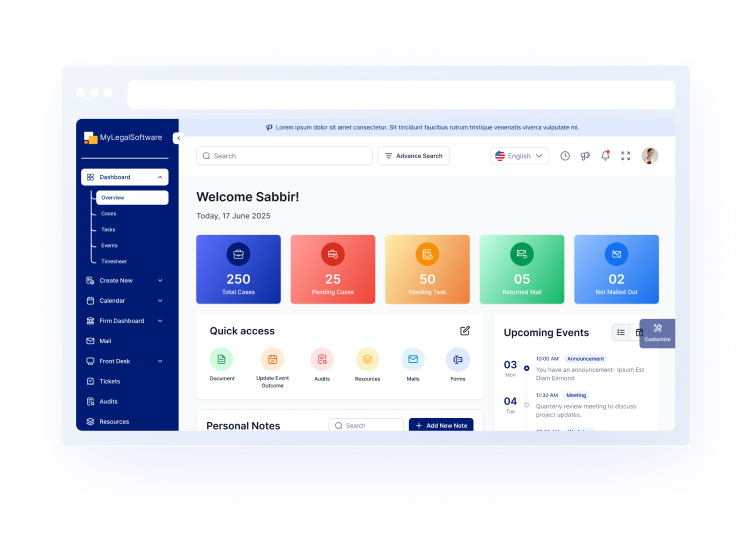Enter fullscreen using the expand icon
Image resolution: width=752 pixels, height=554 pixels.
(x=626, y=156)
